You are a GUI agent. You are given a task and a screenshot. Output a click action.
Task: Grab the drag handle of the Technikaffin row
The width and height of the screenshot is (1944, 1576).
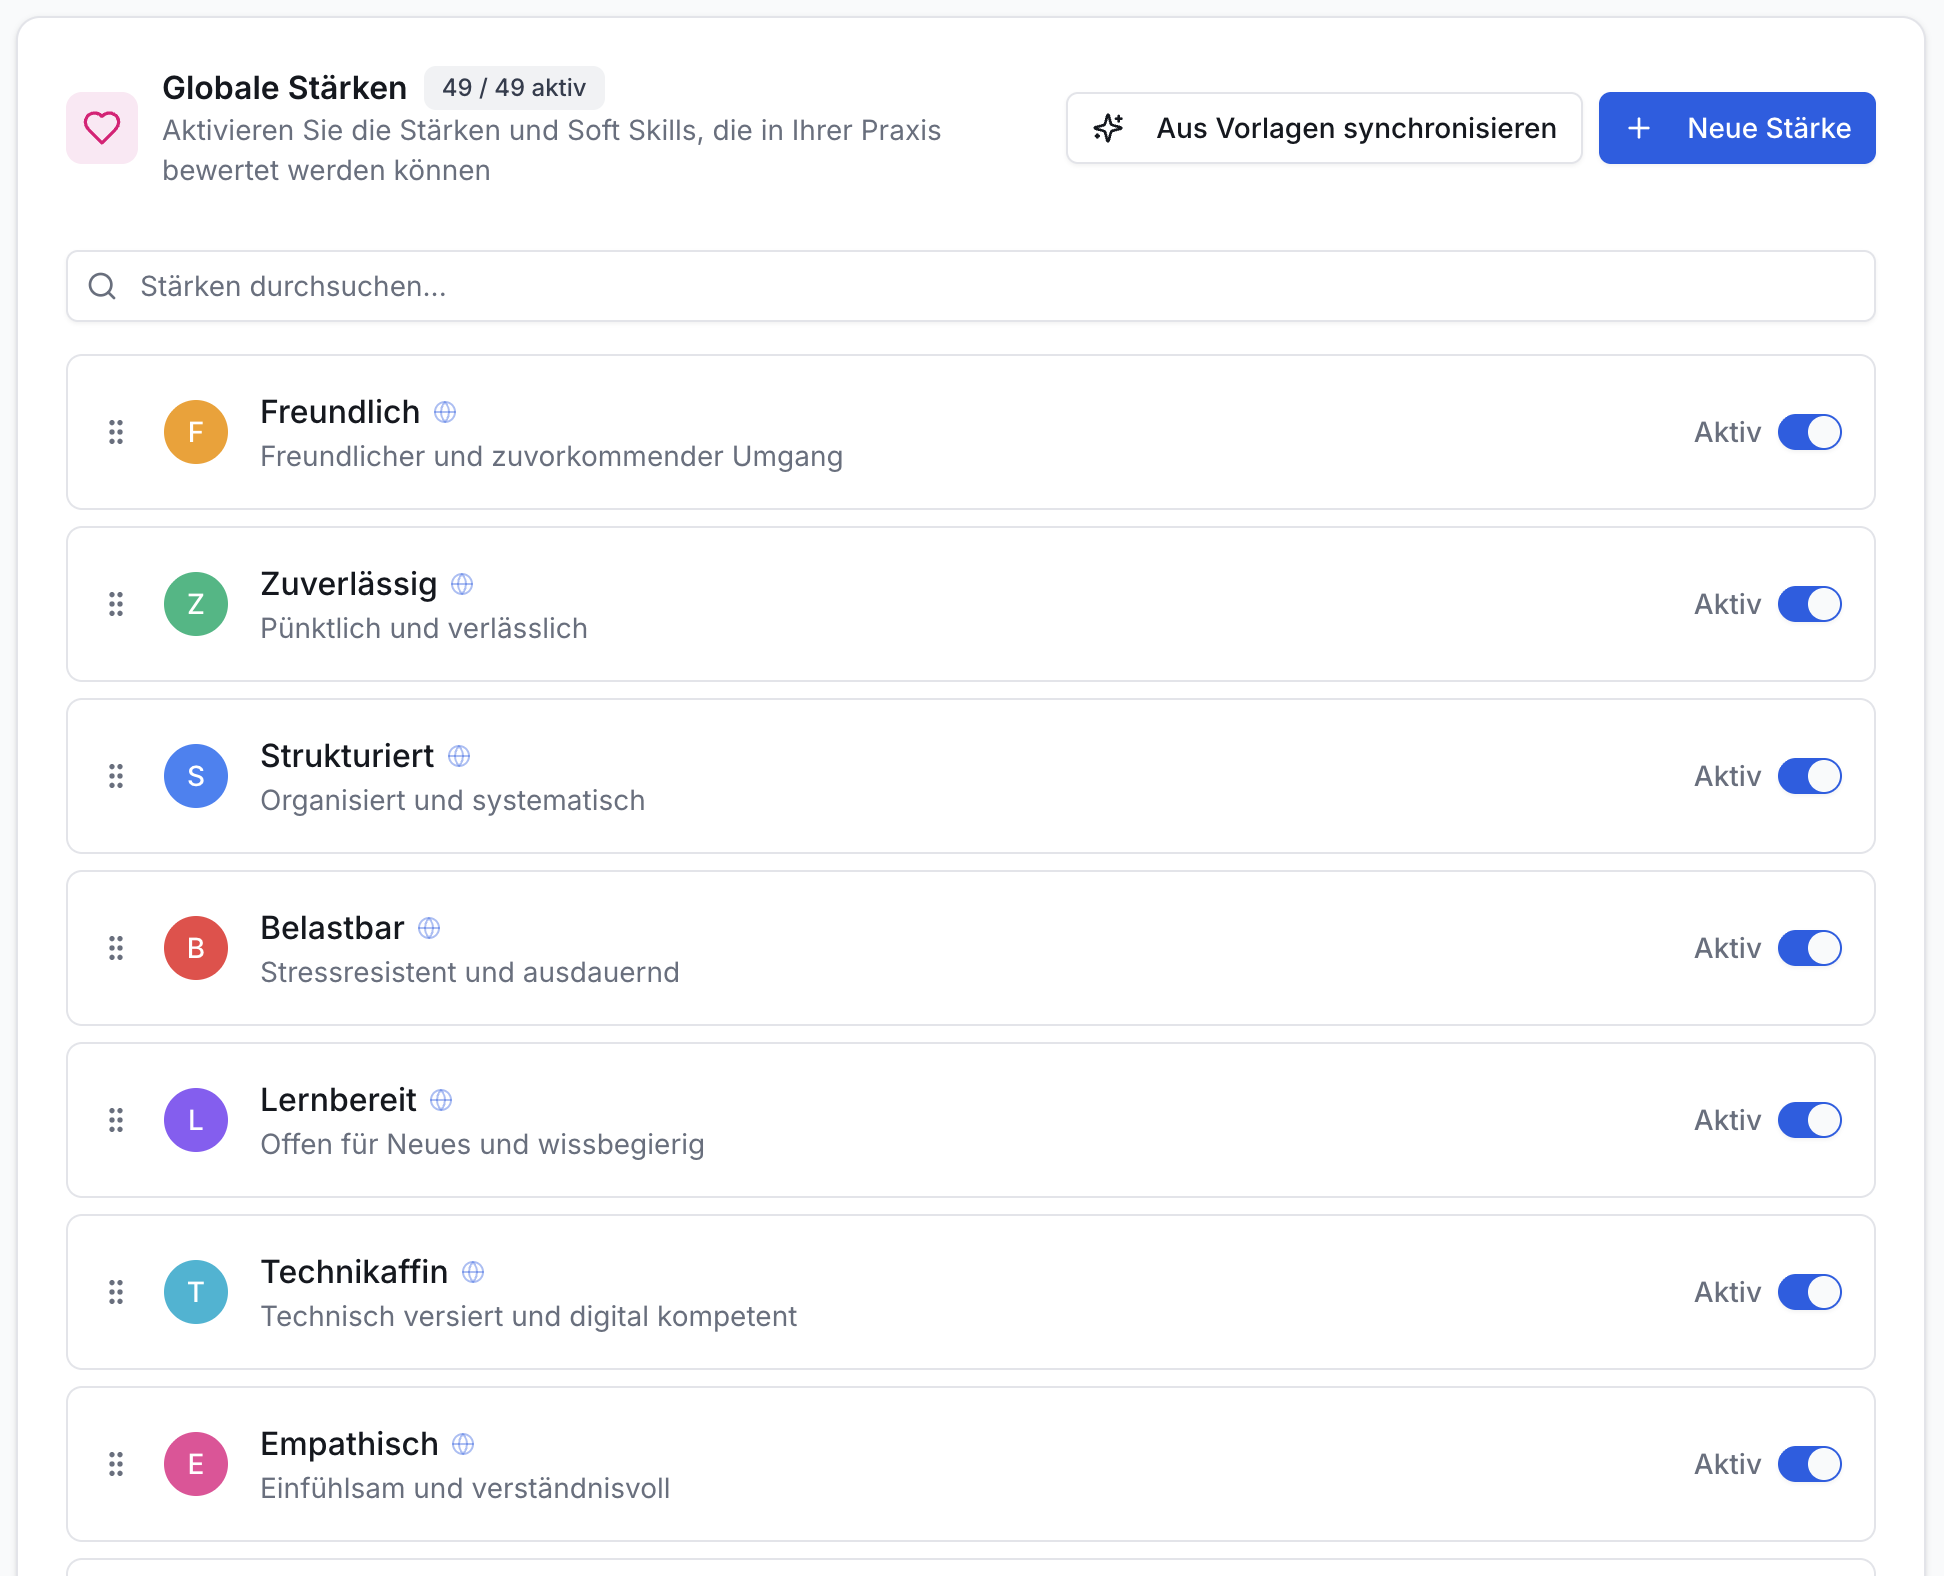click(x=116, y=1292)
